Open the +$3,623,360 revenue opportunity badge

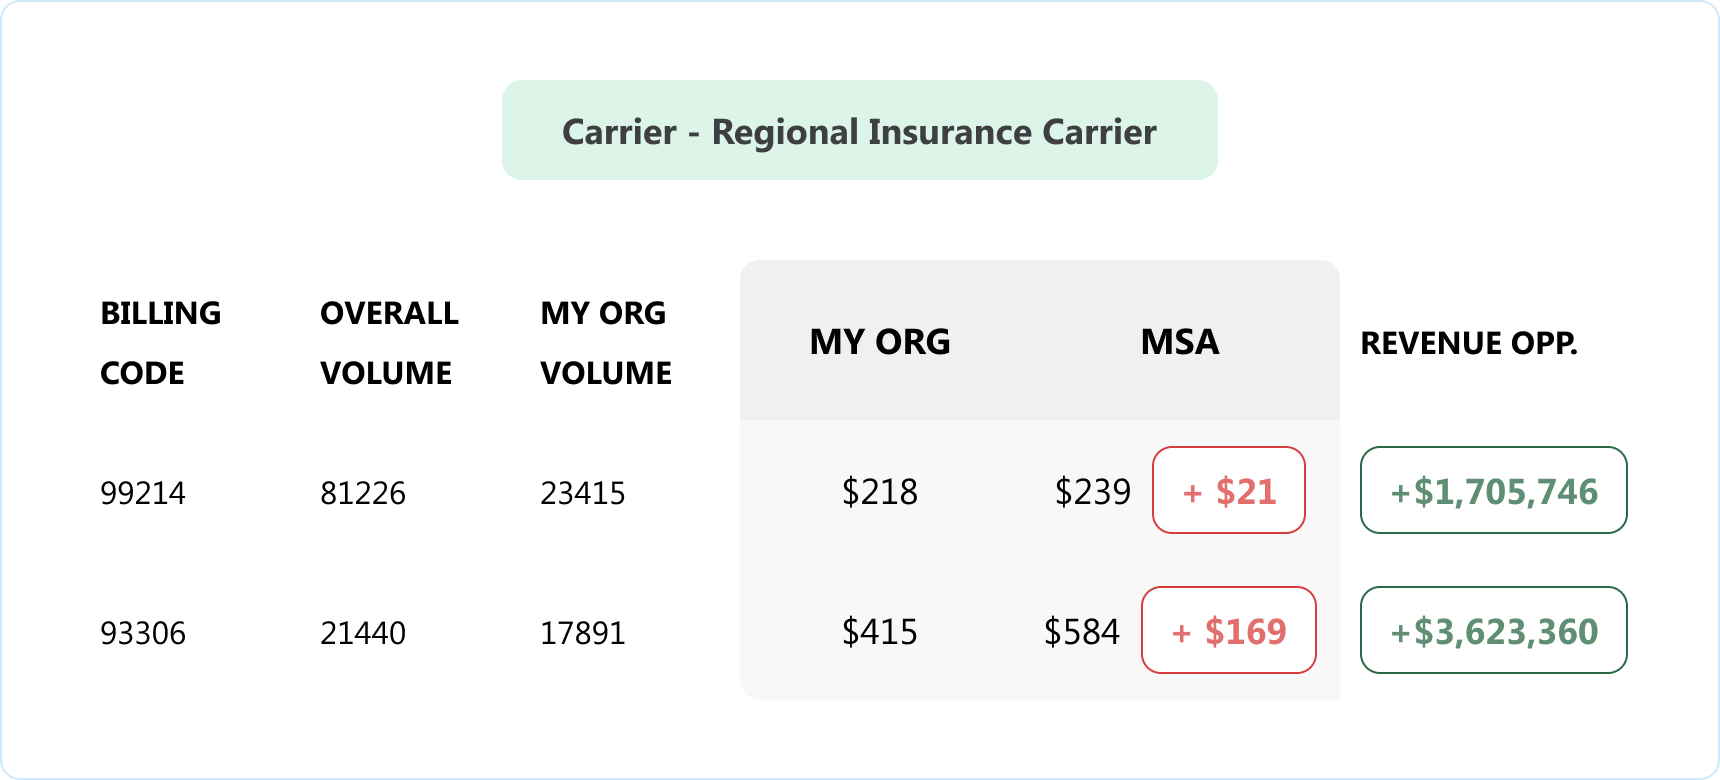(x=1494, y=630)
